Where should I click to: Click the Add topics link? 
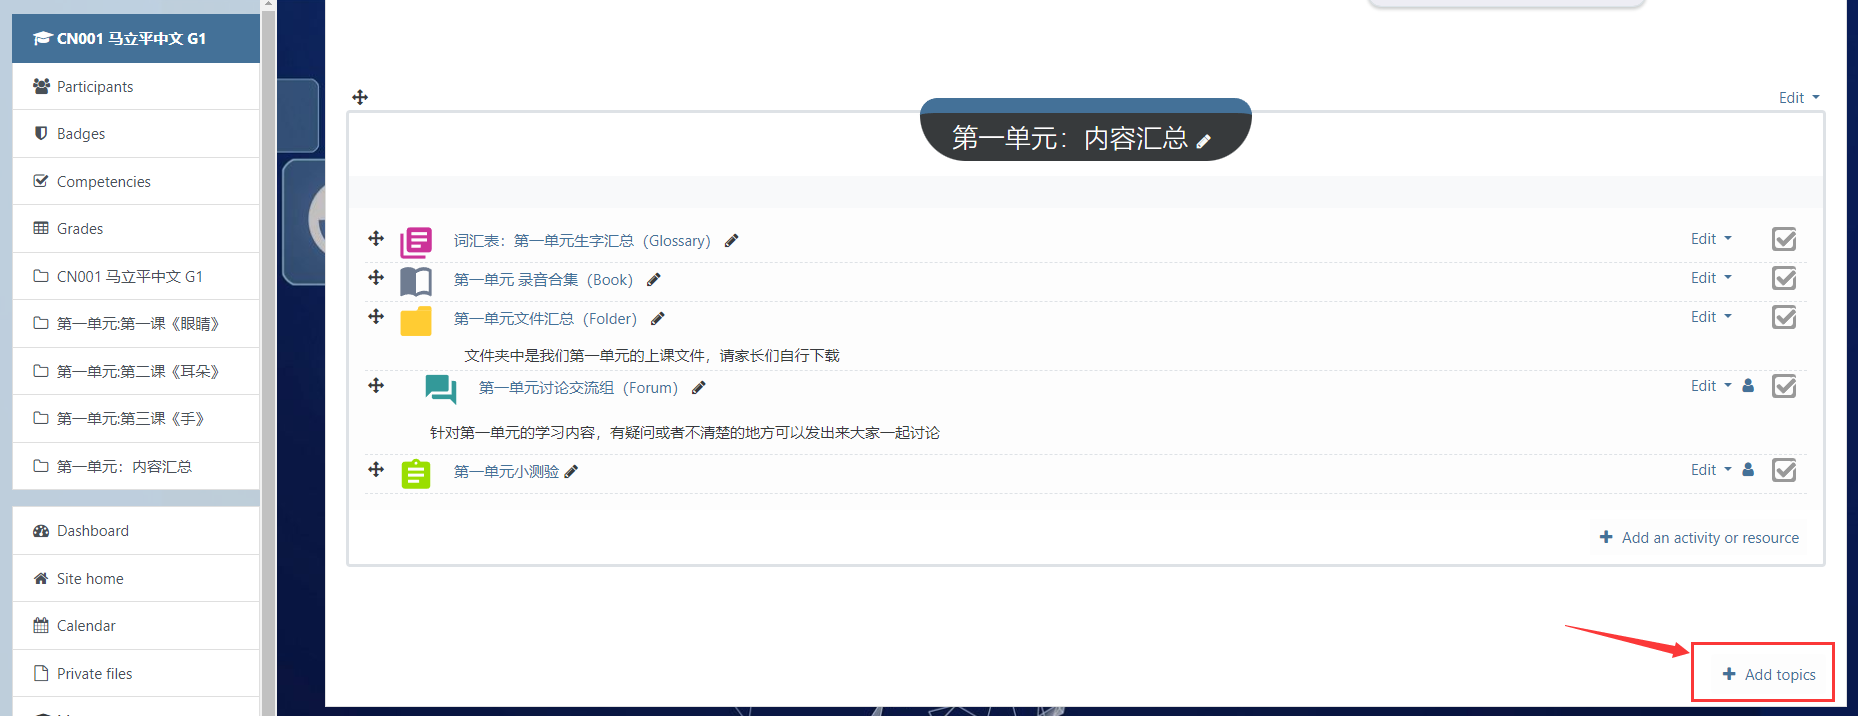1769,675
